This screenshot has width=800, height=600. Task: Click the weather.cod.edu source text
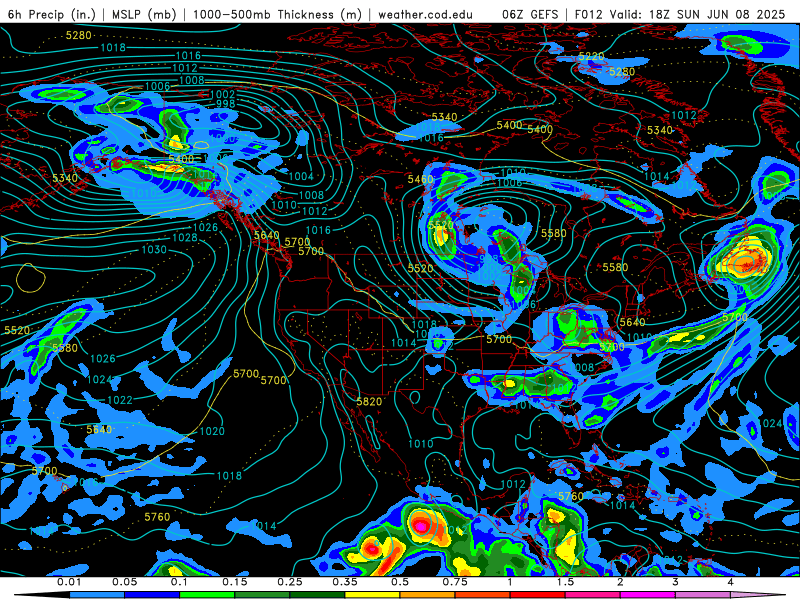[x=425, y=14]
